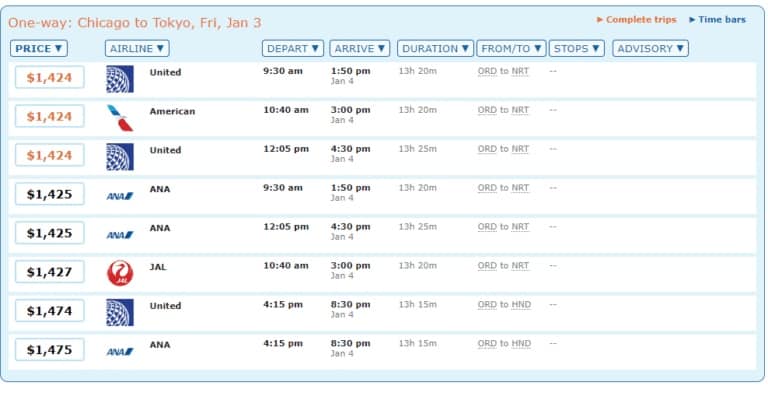Open the STOPS filter dropdown

(576, 49)
